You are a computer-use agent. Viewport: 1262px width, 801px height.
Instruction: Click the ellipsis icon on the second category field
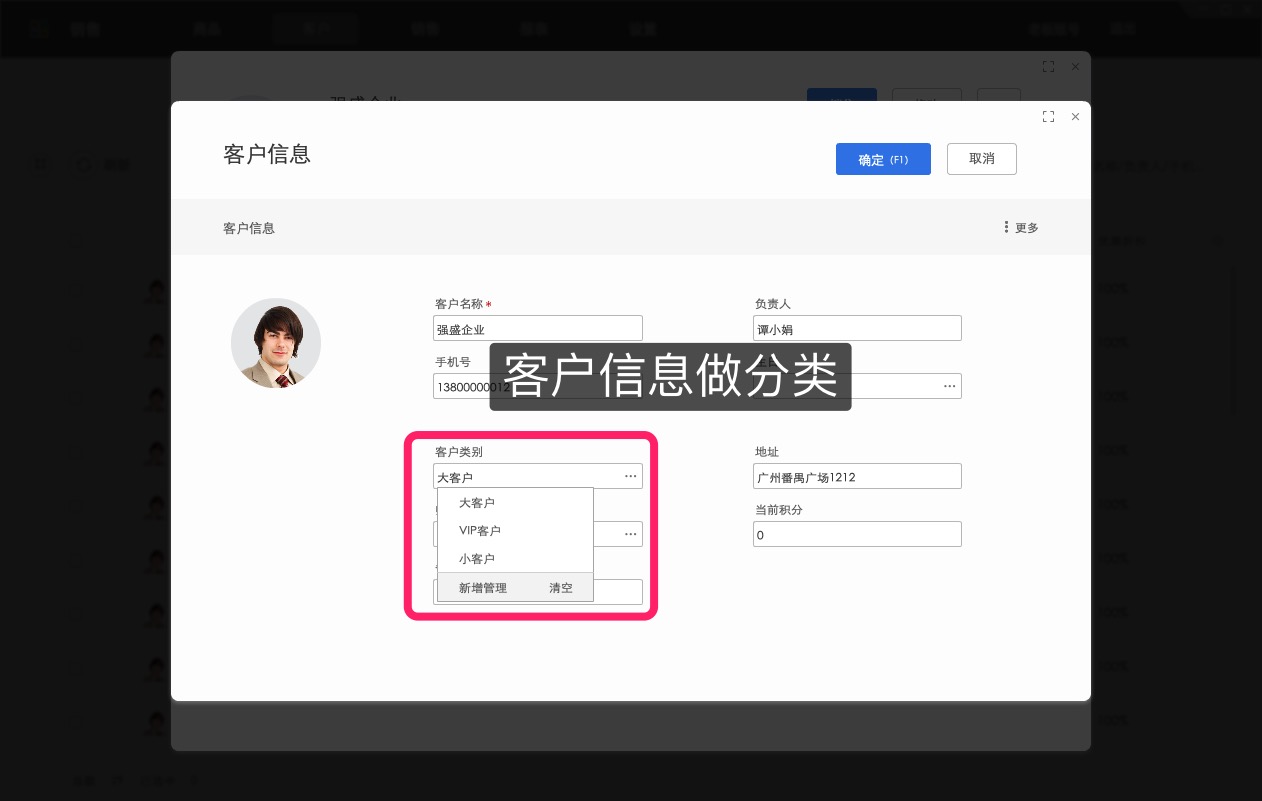click(x=630, y=533)
